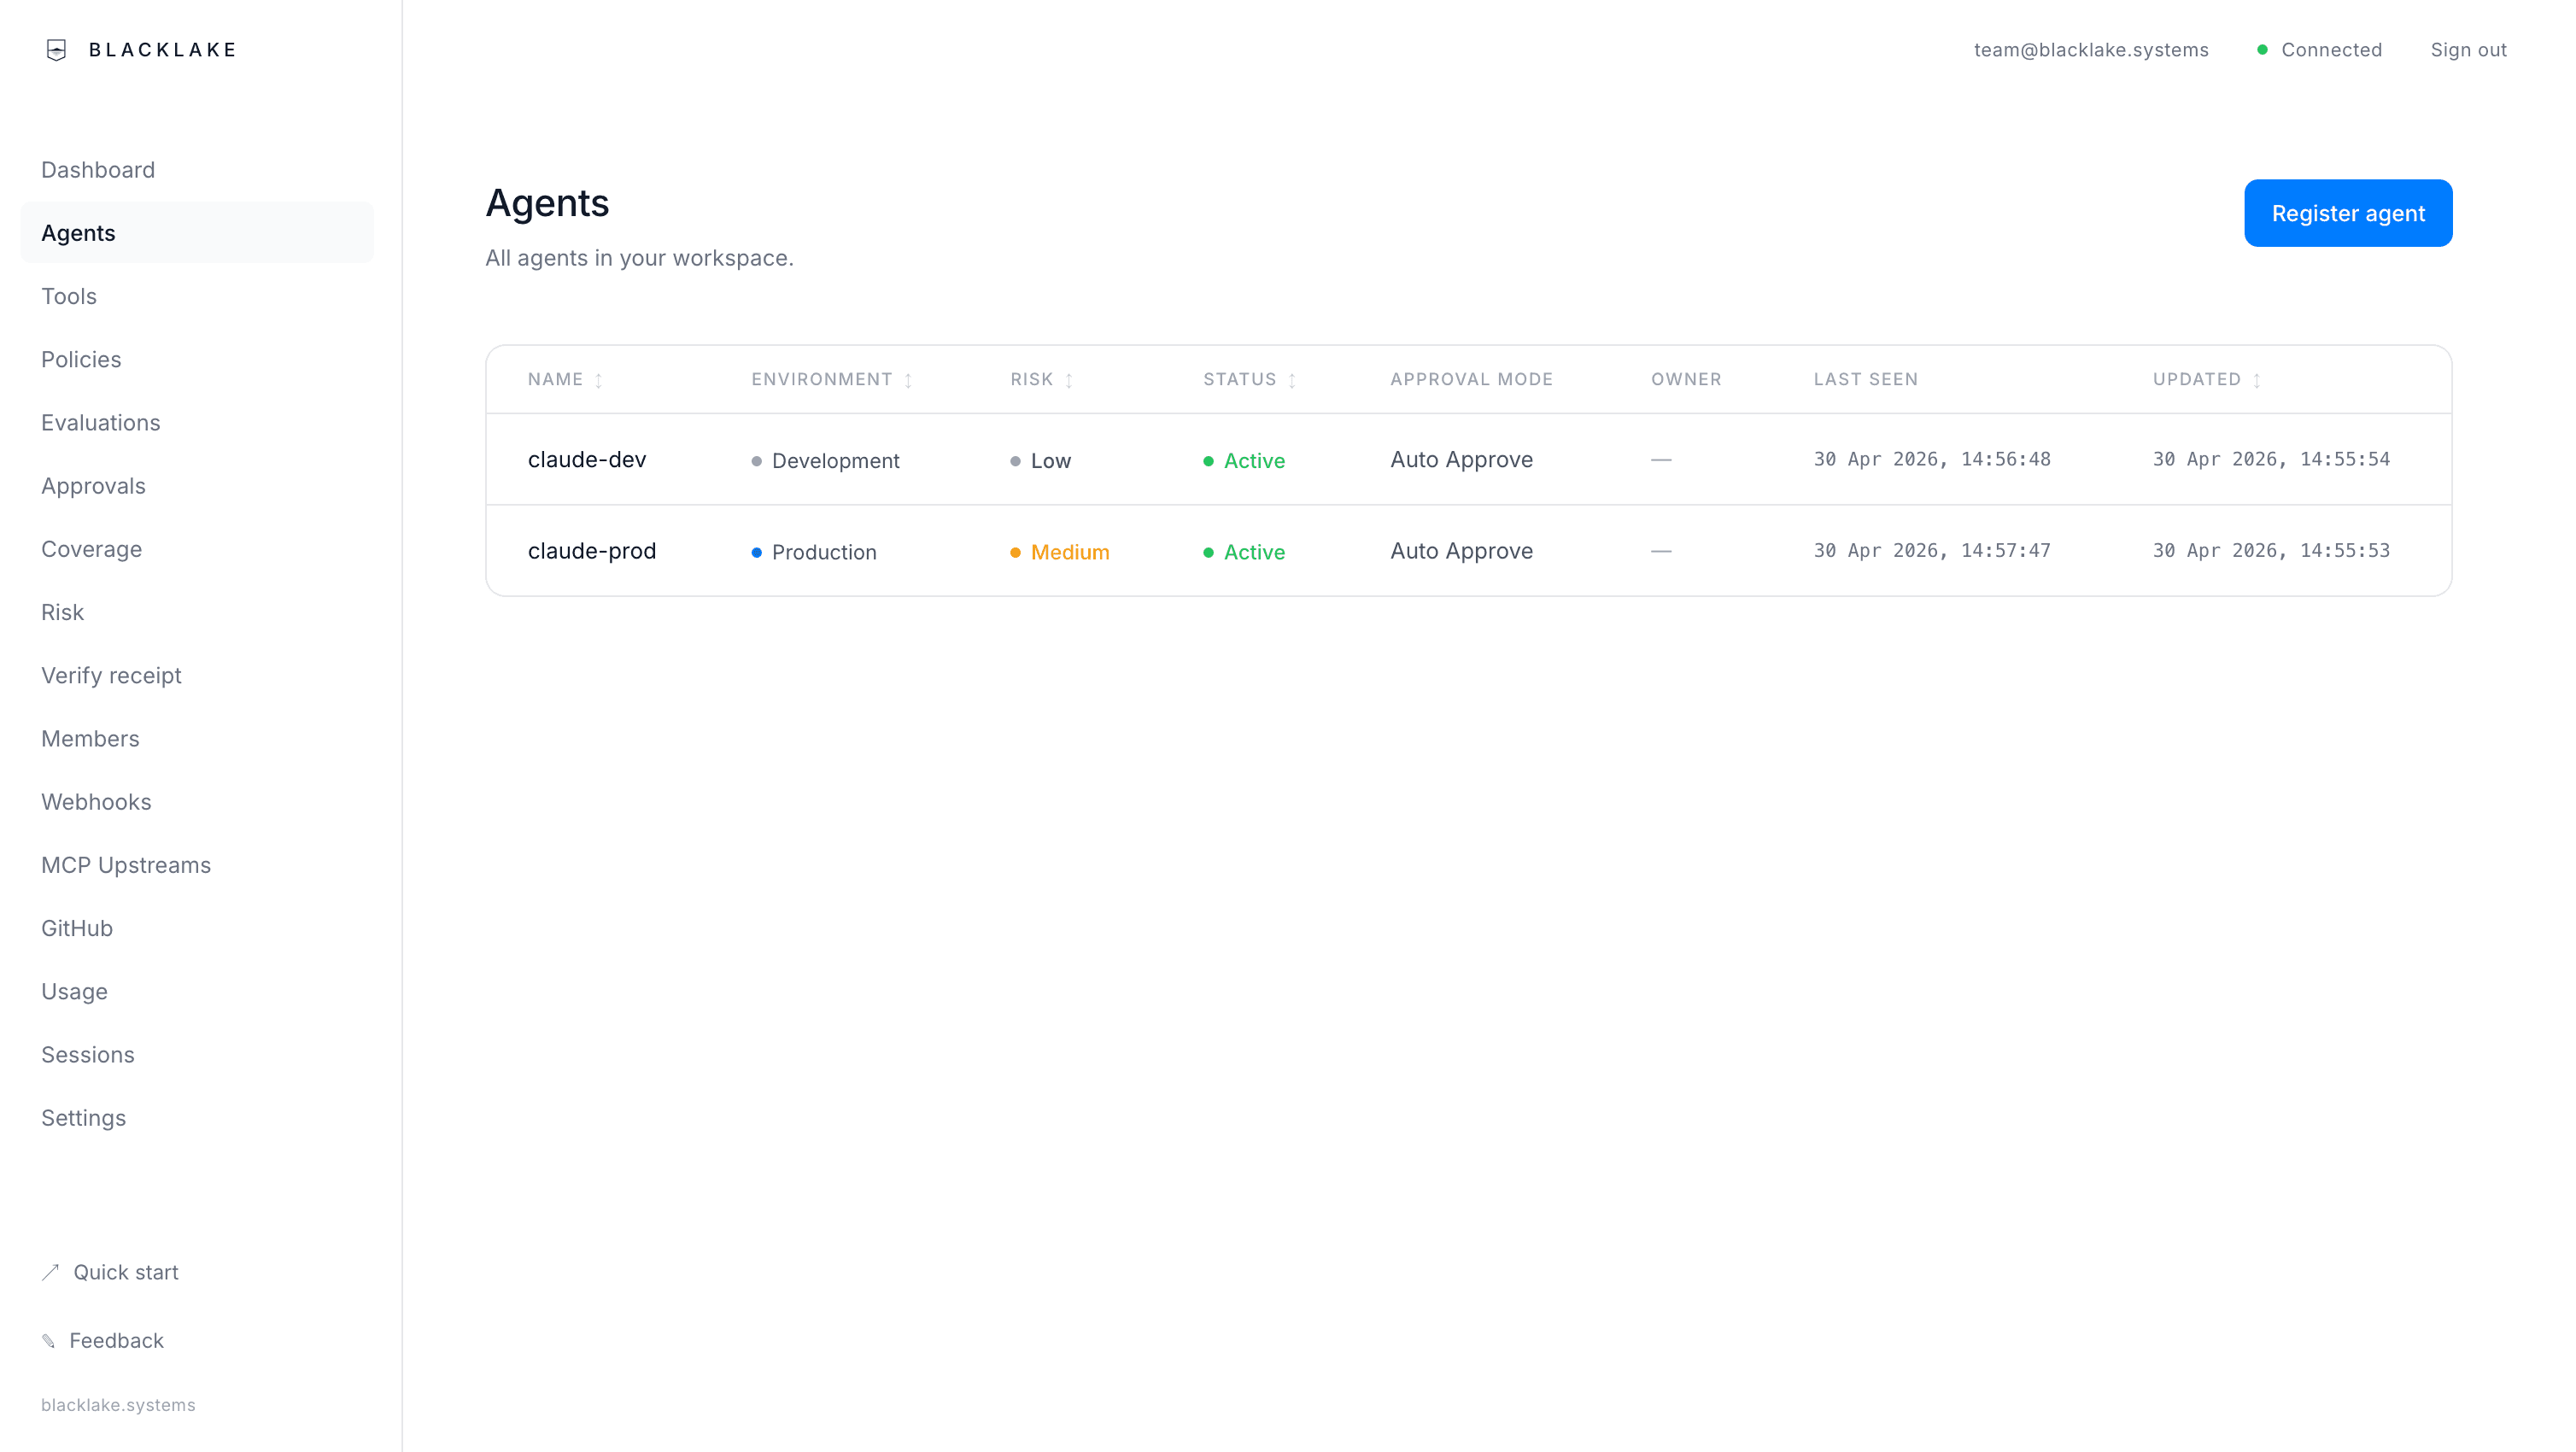Open the claude-prod agent

point(592,551)
